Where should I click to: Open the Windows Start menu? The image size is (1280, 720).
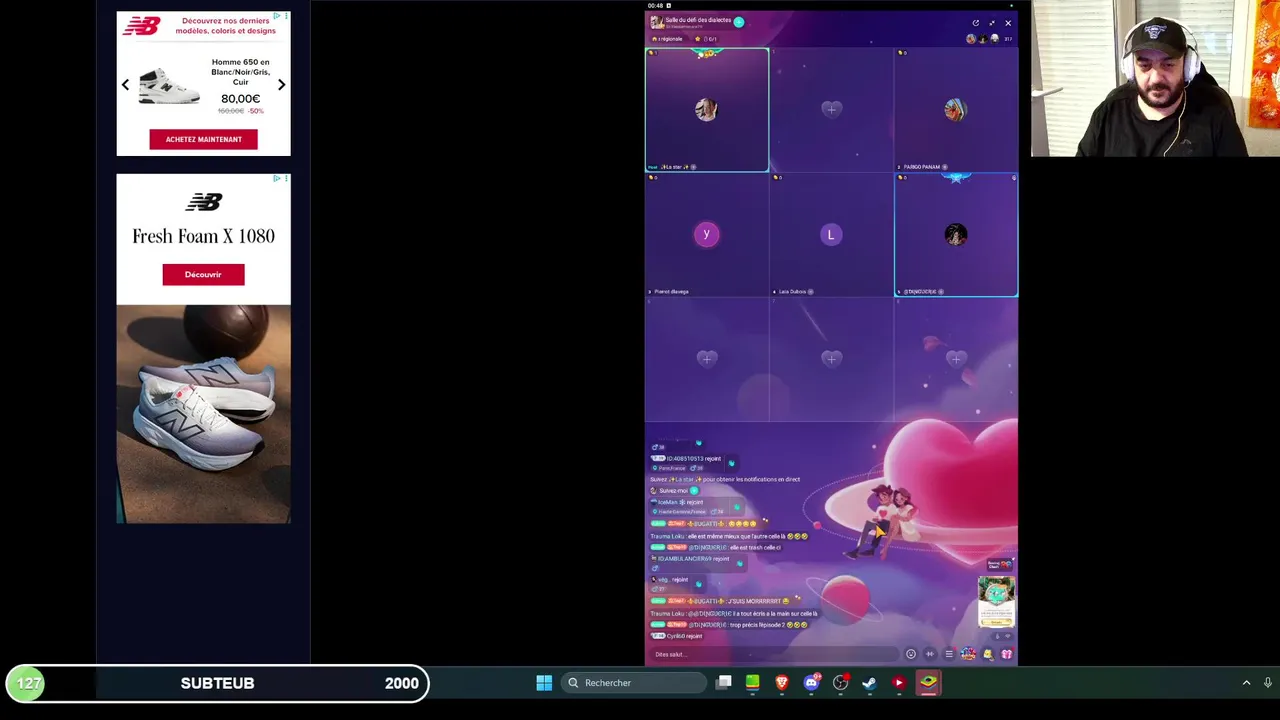click(x=544, y=683)
